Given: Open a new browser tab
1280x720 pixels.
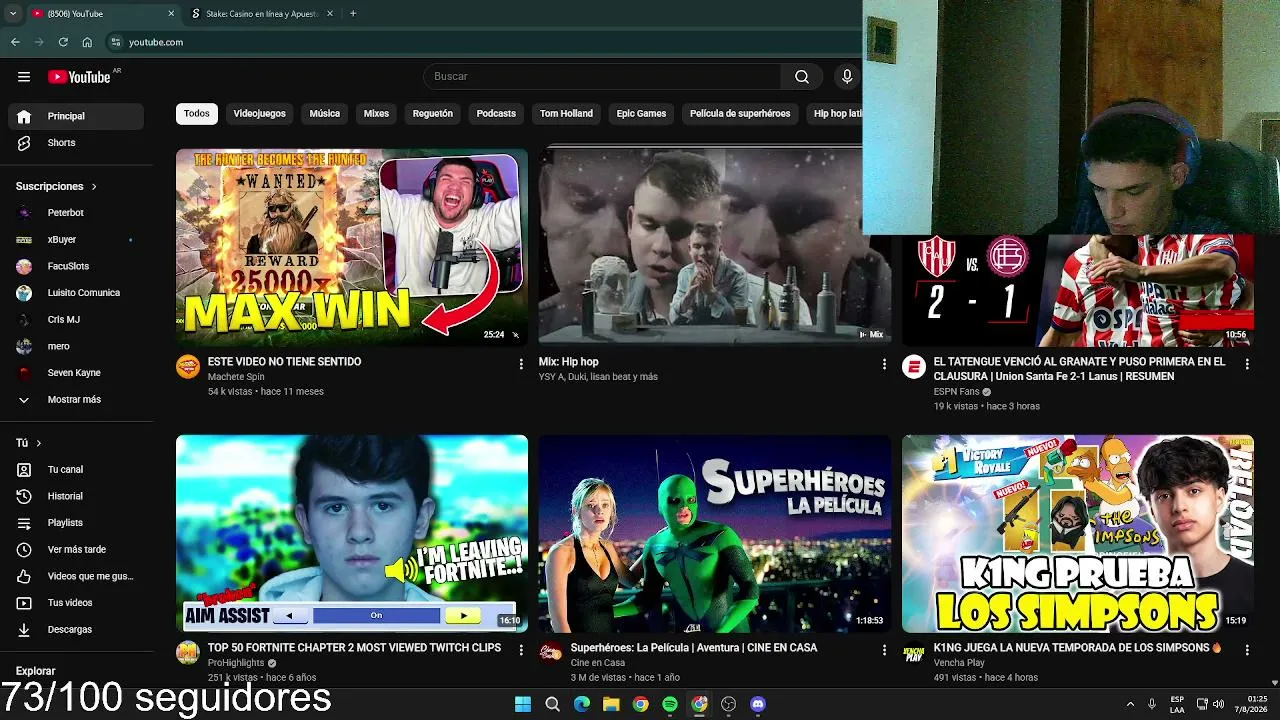Looking at the screenshot, I should pyautogui.click(x=353, y=14).
